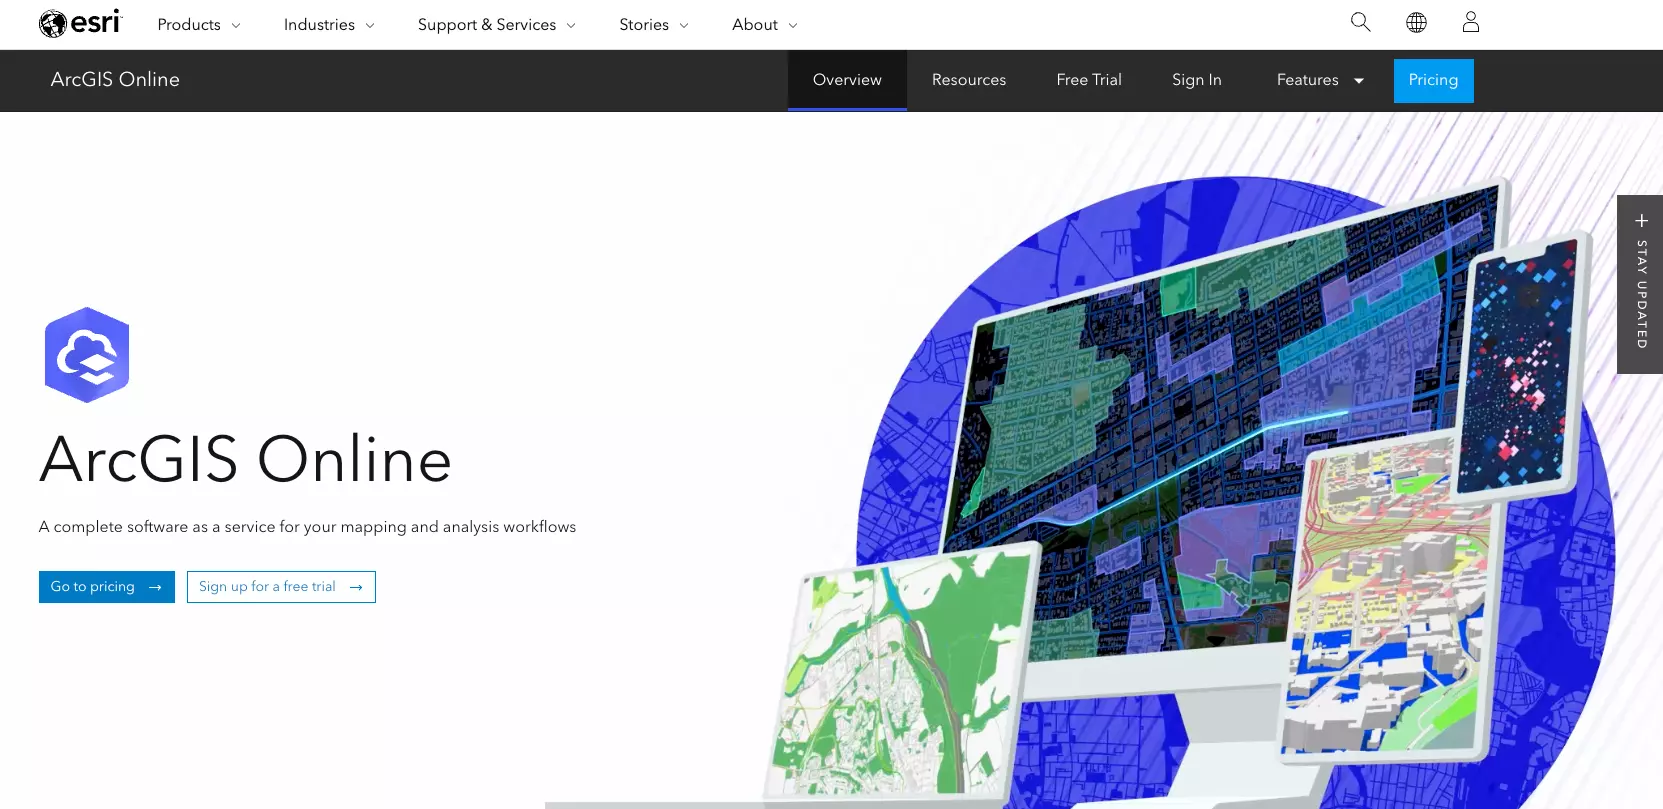This screenshot has height=809, width=1663.
Task: Click the ArcGIS Online cloud product icon
Action: (x=87, y=355)
